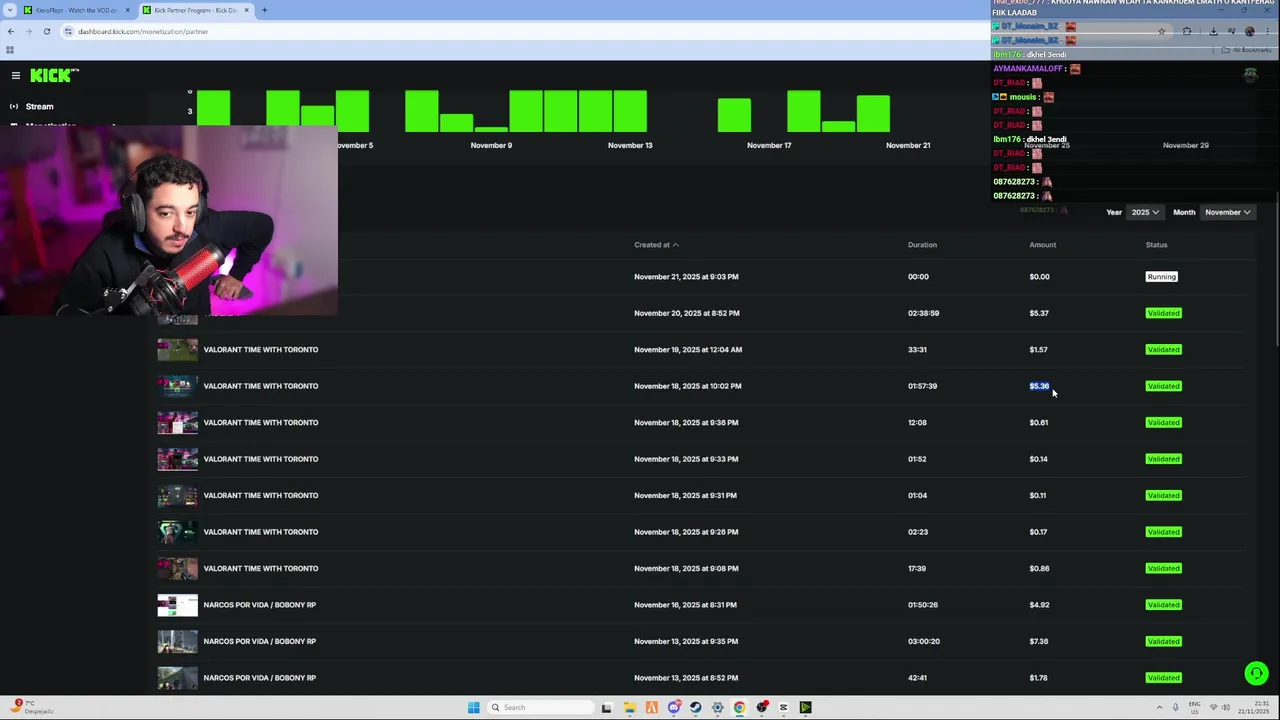The height and width of the screenshot is (720, 1280).
Task: Open the green support chat bubble
Action: 1256,674
